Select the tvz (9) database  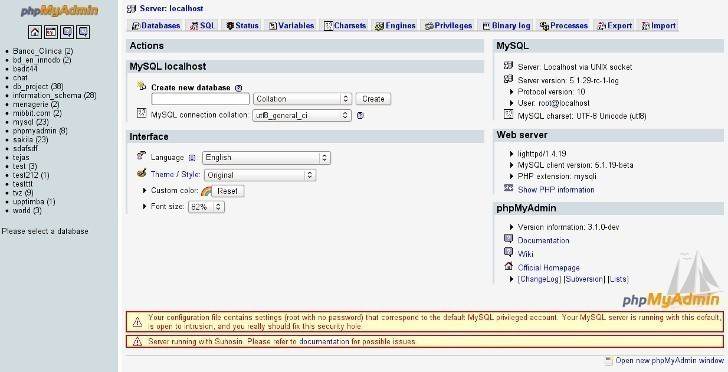[23, 193]
